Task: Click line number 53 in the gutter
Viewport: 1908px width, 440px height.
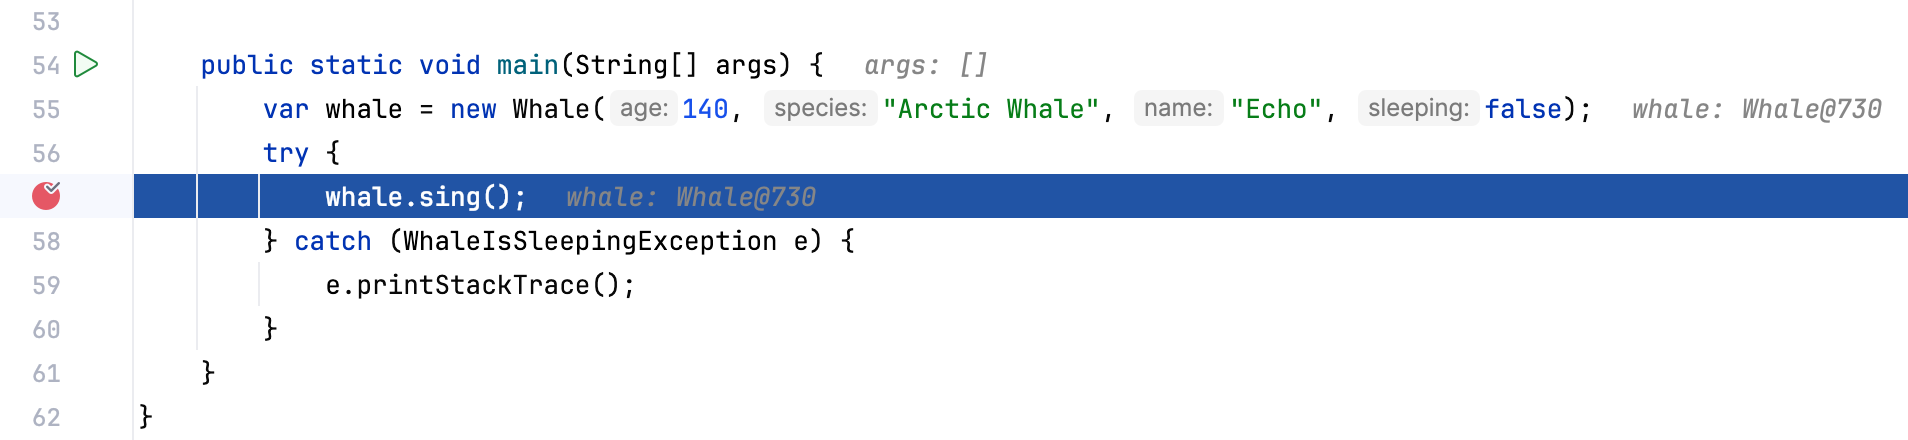Action: pyautogui.click(x=46, y=21)
